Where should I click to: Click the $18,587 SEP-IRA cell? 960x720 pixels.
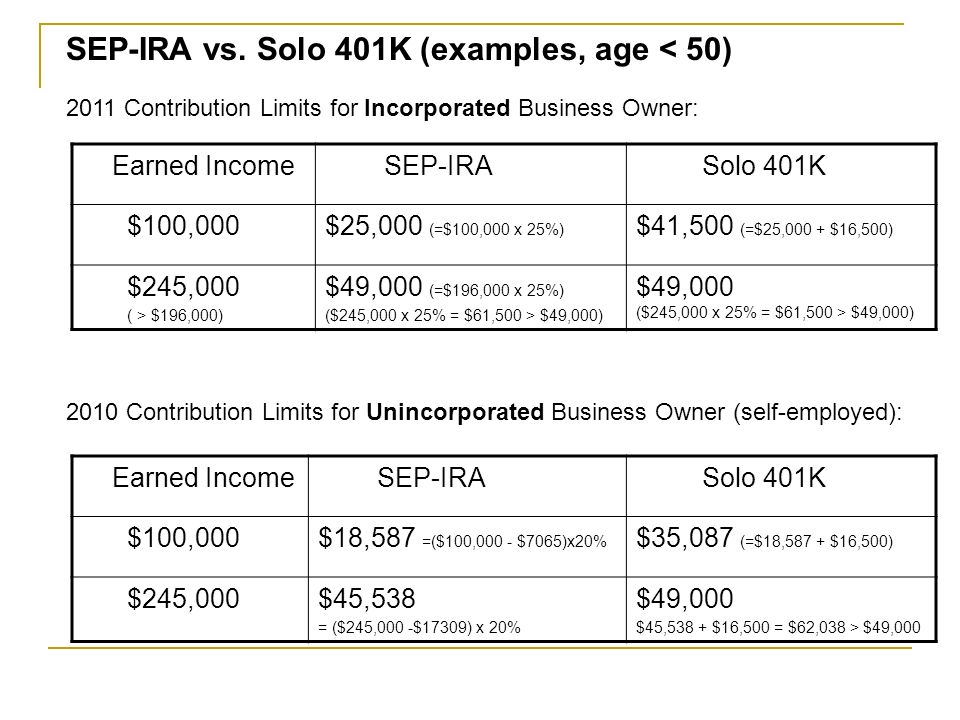pos(467,547)
